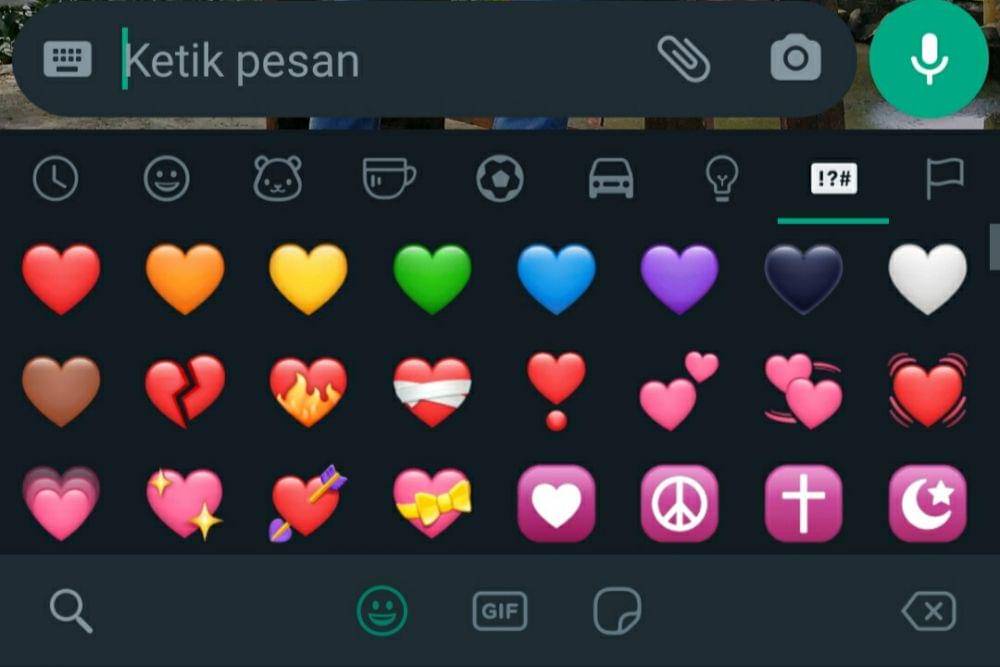
Task: Choose the soccer ball activities category
Action: click(x=500, y=178)
